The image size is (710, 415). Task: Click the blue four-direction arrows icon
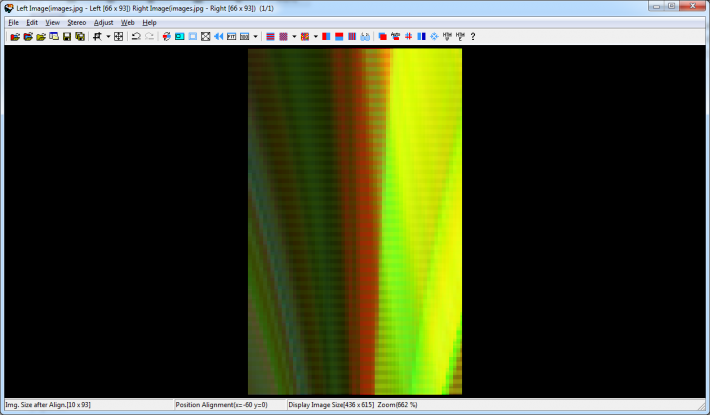pyautogui.click(x=434, y=37)
